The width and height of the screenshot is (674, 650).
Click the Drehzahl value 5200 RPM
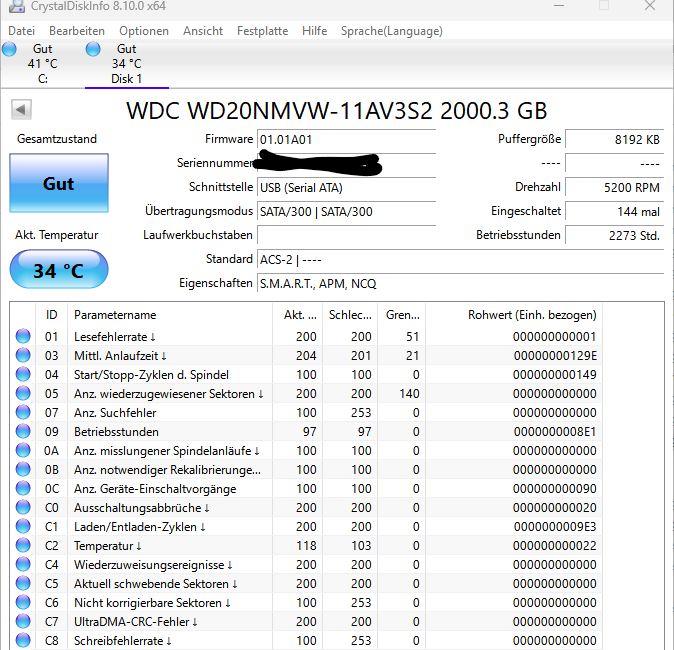coord(615,188)
